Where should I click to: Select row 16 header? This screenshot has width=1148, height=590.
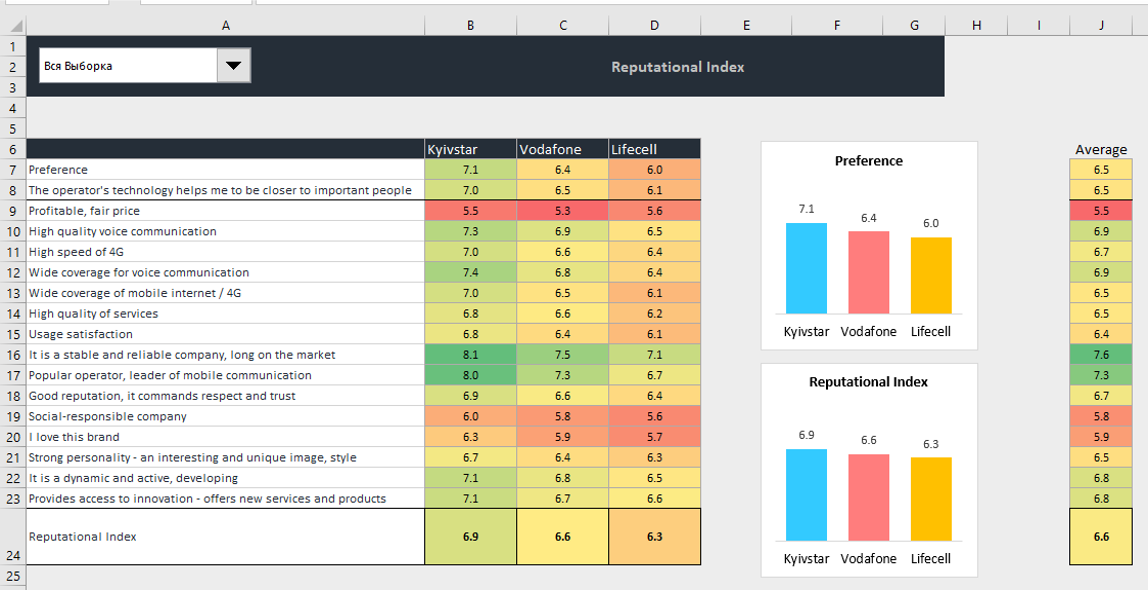(x=13, y=354)
